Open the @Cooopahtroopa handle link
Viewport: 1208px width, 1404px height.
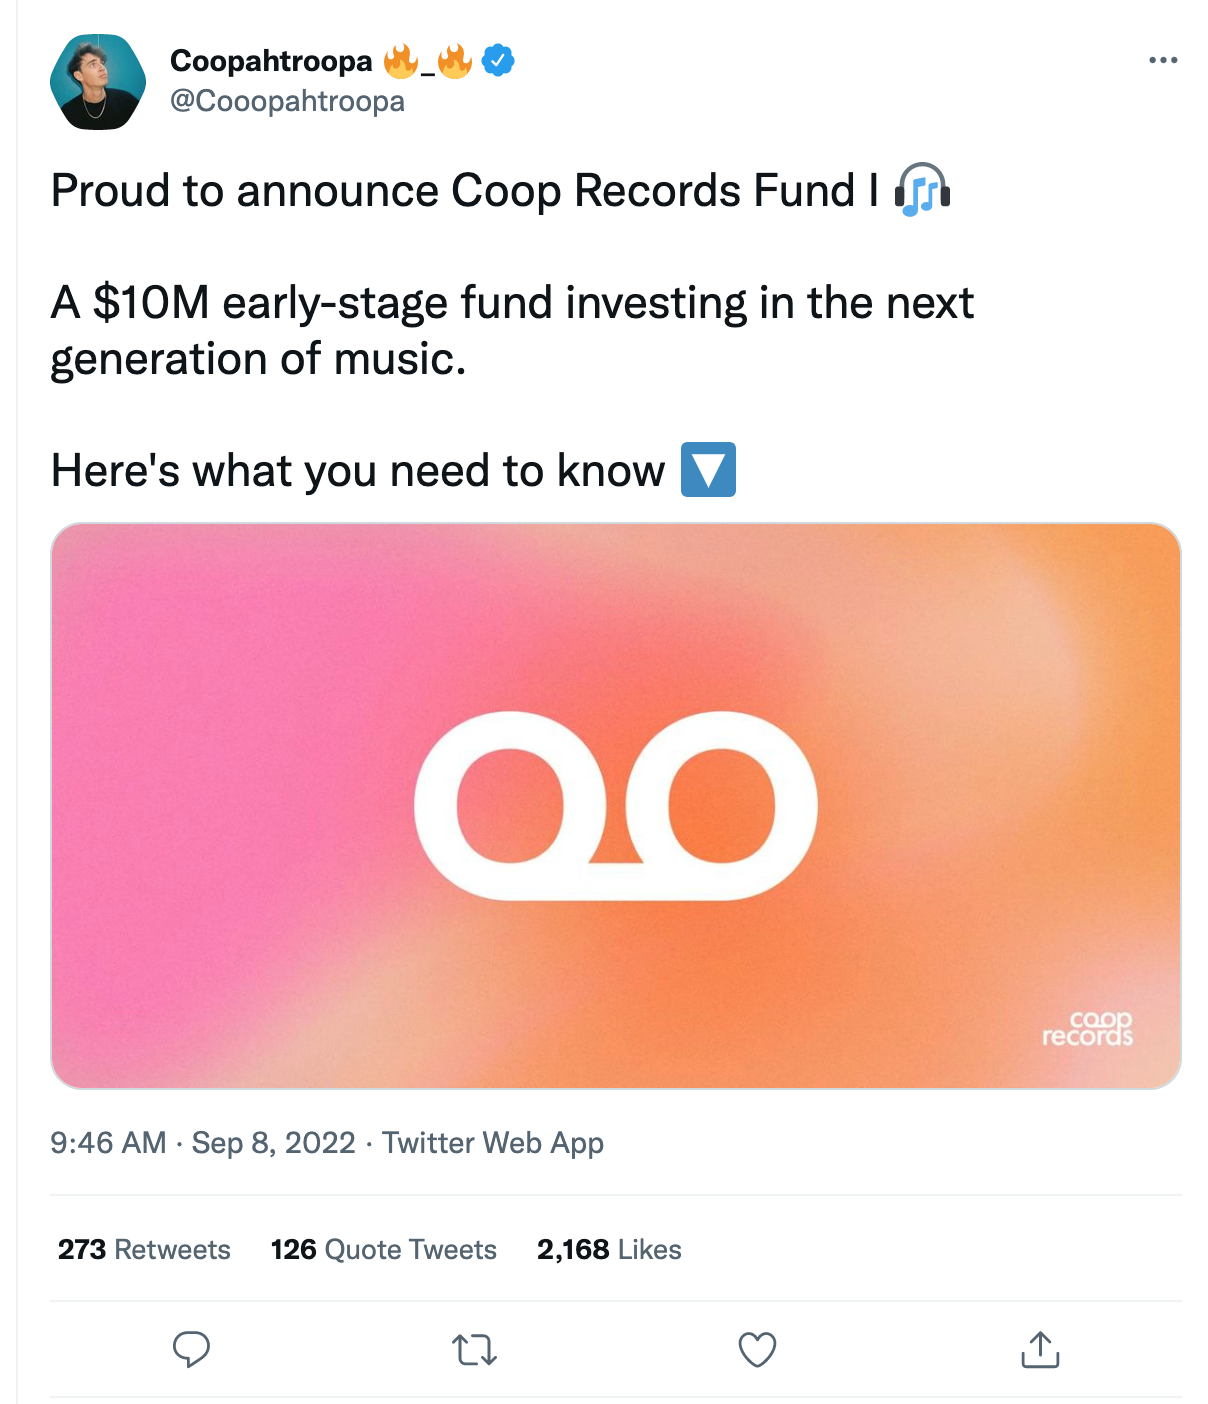tap(287, 101)
